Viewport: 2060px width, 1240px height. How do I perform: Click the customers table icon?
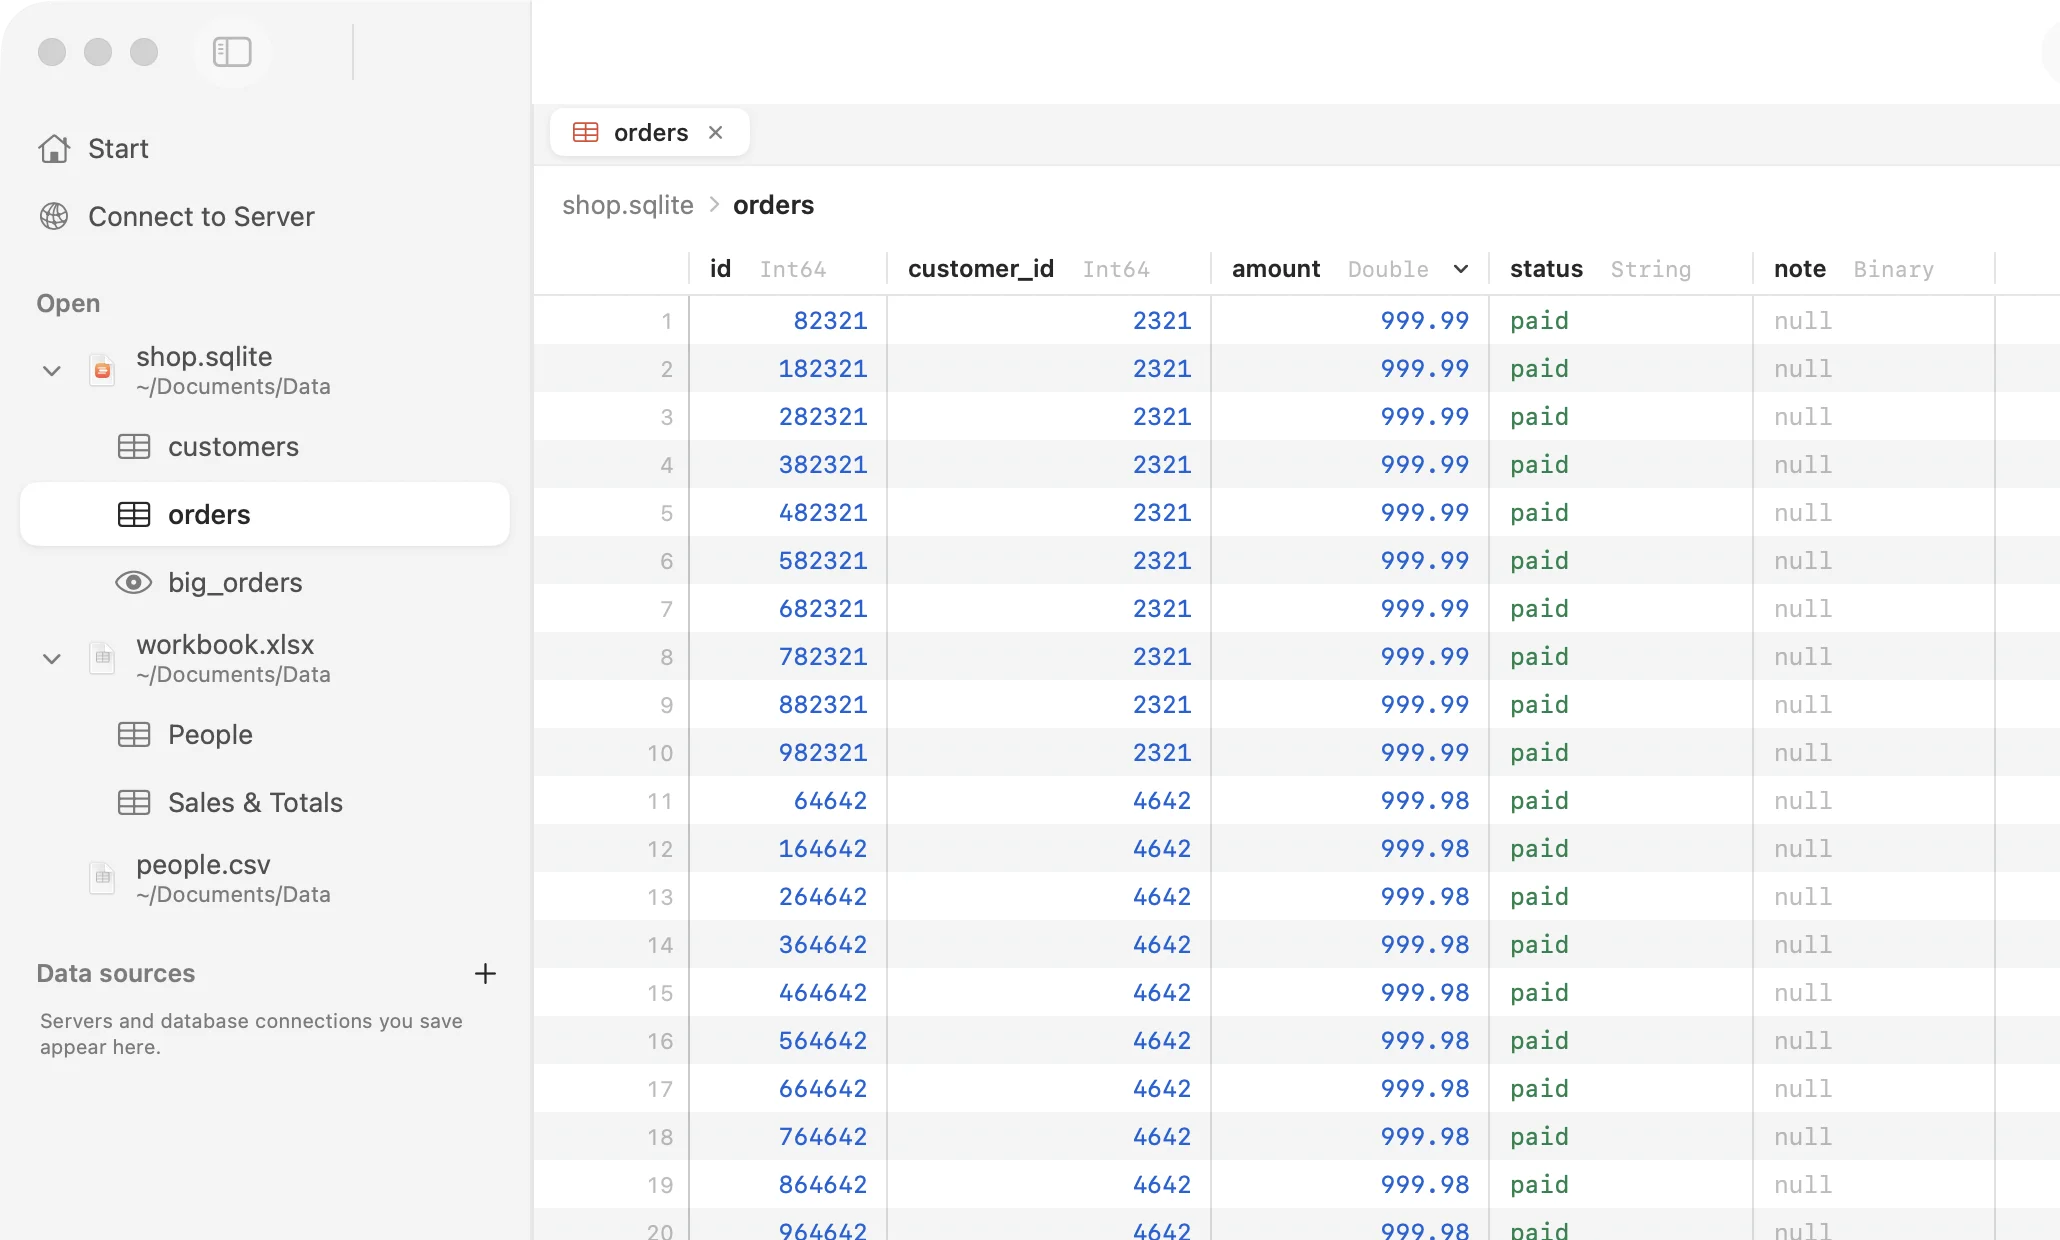134,447
